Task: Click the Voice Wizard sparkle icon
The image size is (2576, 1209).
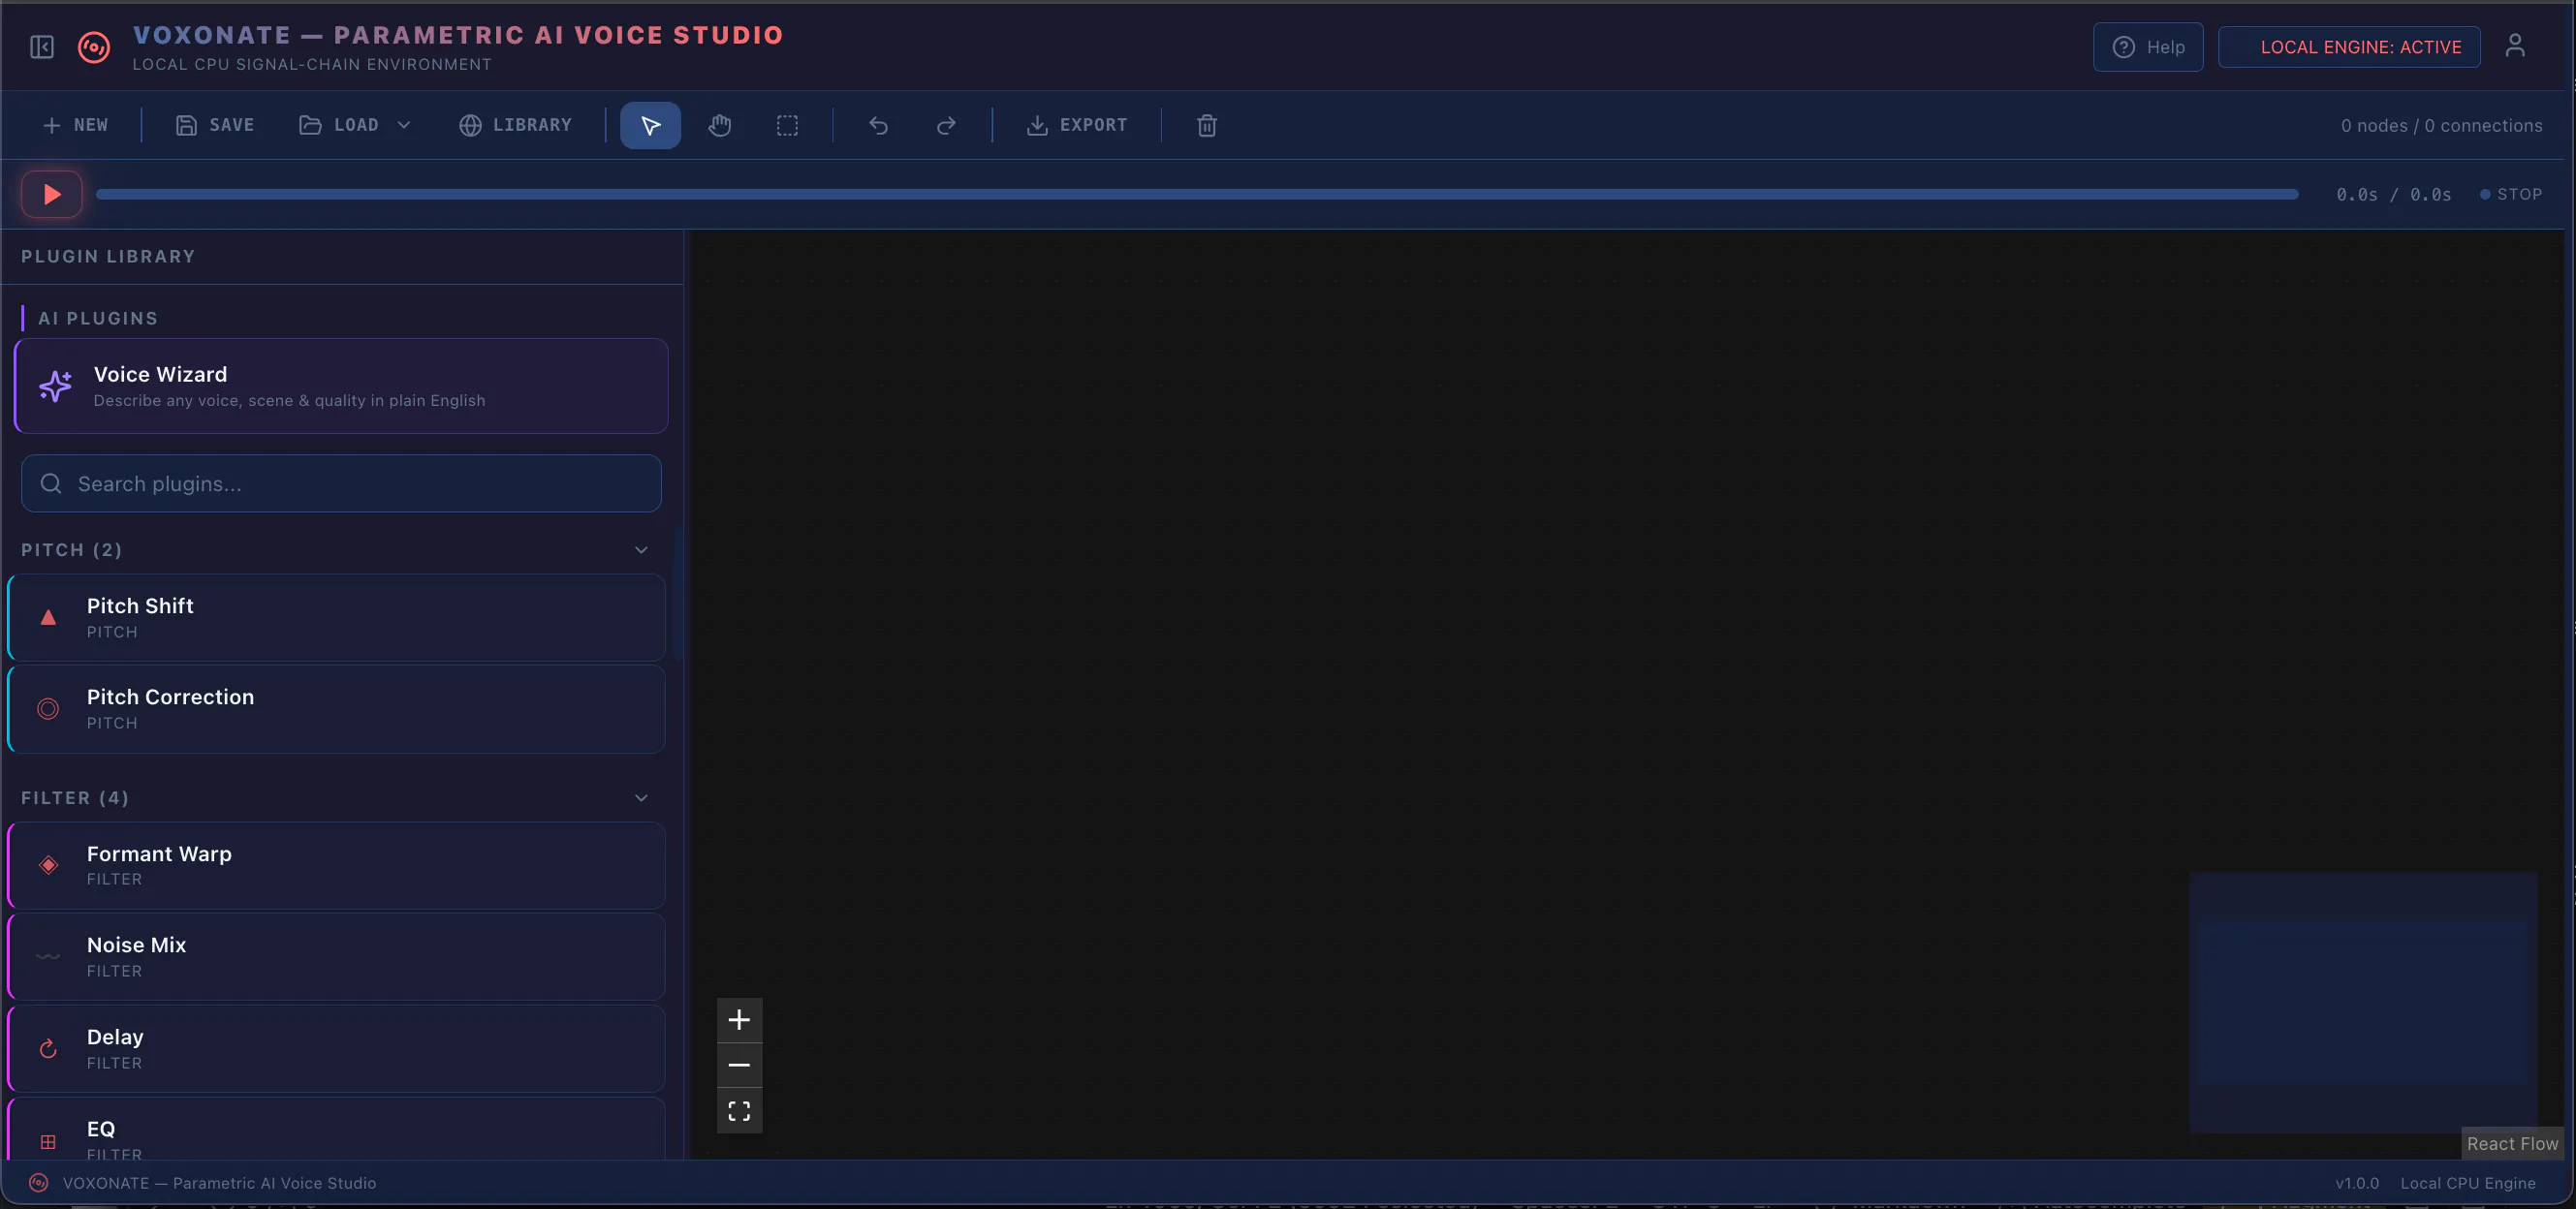Action: (x=55, y=386)
